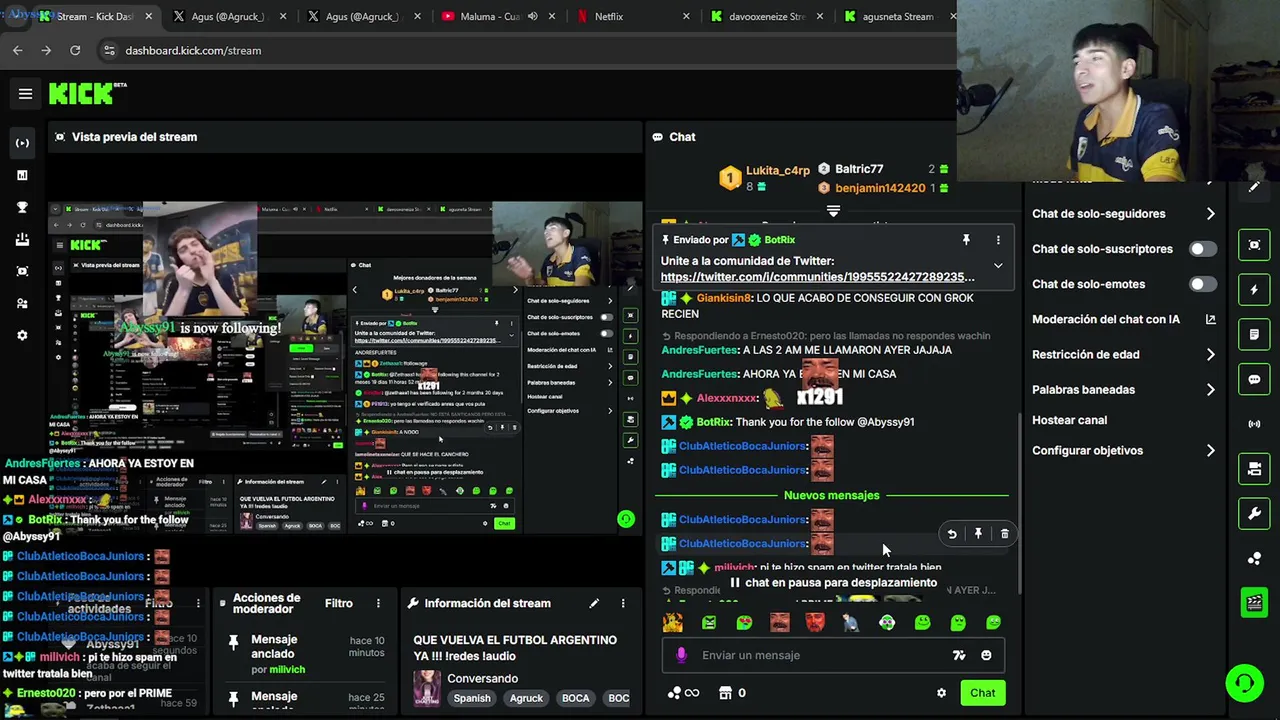Switch to first Agus (@Agruck_) X tab
The height and width of the screenshot is (720, 1280).
coord(229,17)
